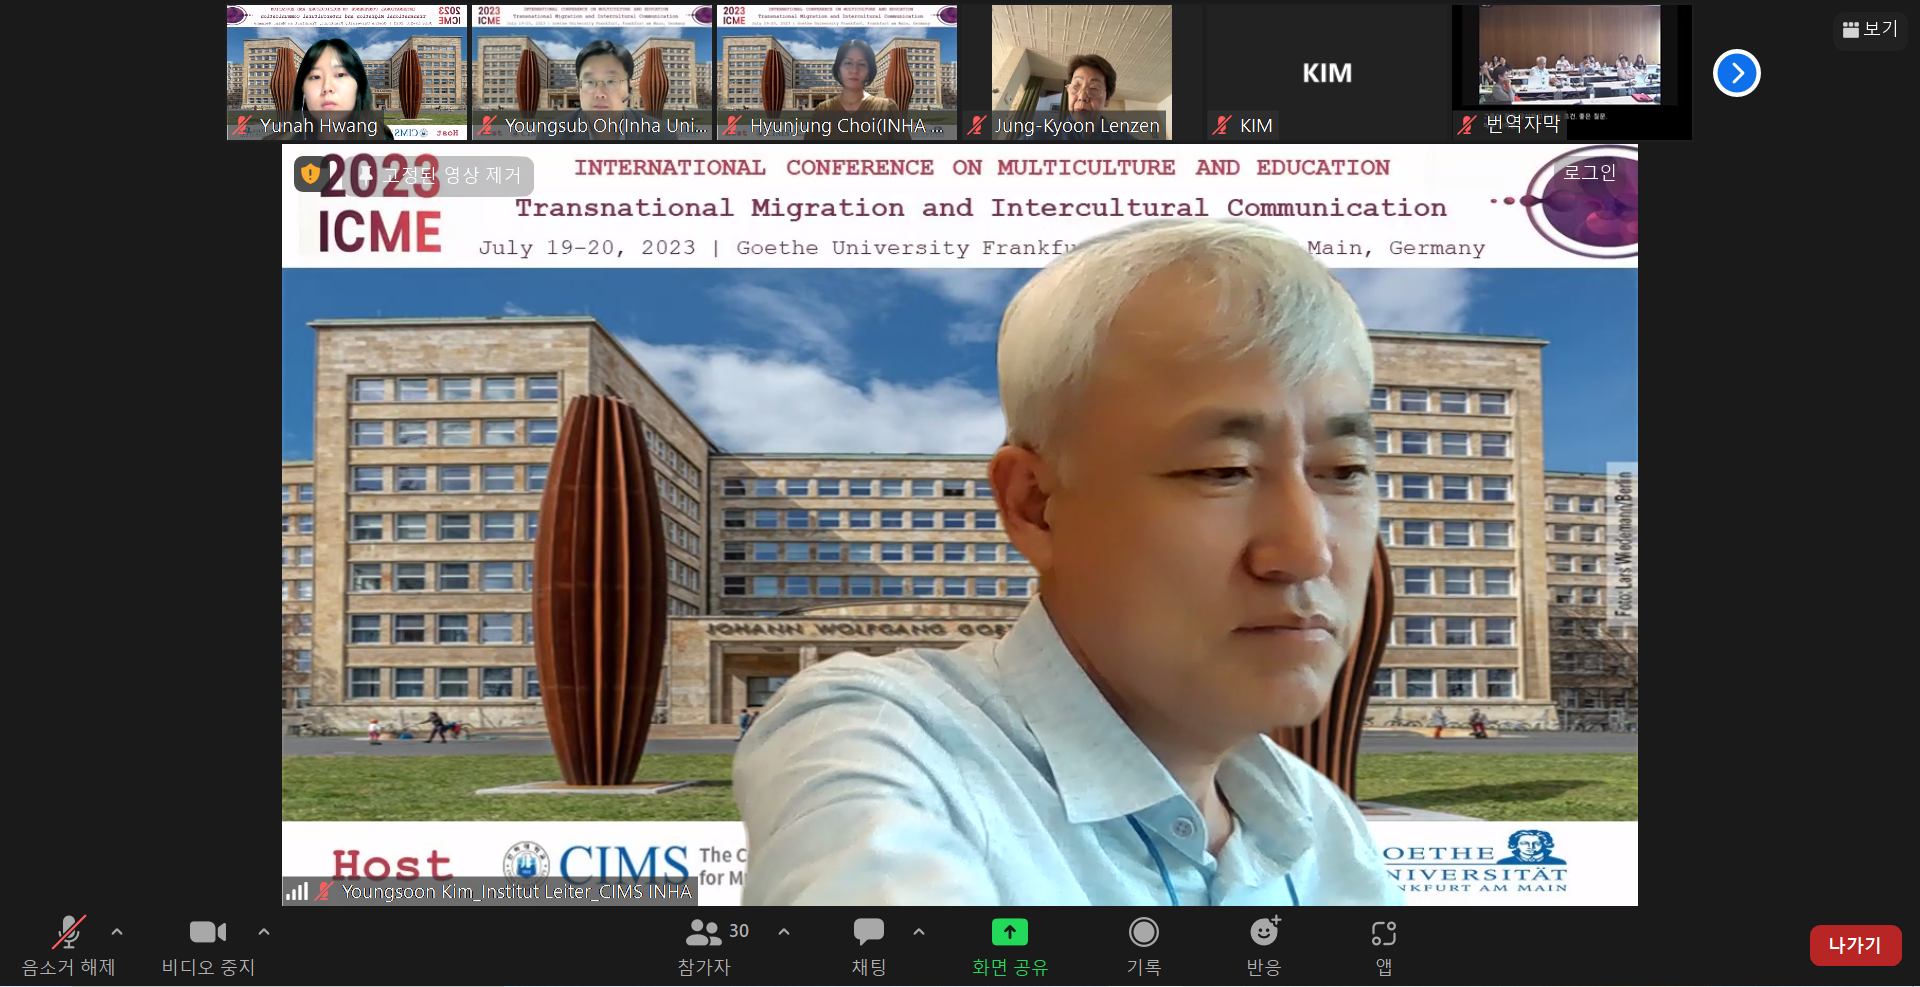This screenshot has width=1920, height=987.
Task: Click muted mic icon on Jung-Kyoon Lenzen
Action: click(977, 125)
